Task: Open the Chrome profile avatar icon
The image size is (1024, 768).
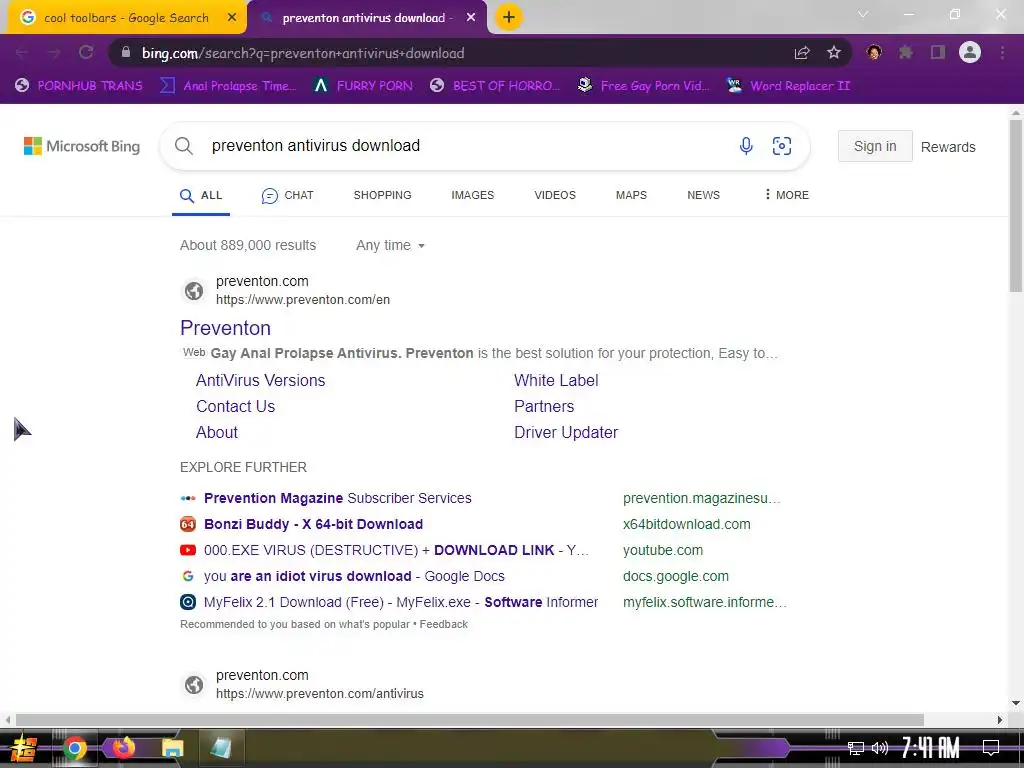Action: coord(970,52)
